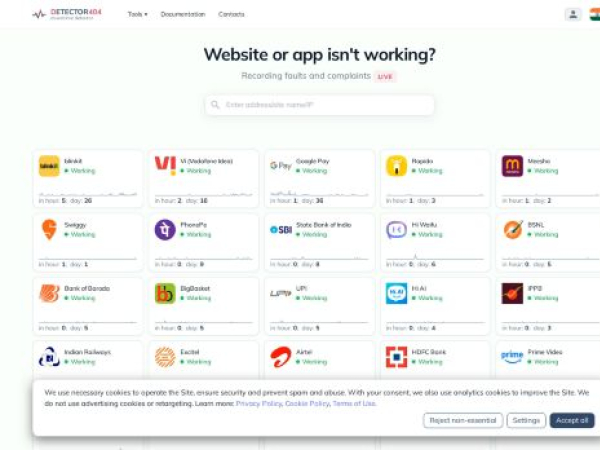Select the HDFC Bank logo
This screenshot has height=450, width=600.
tap(396, 357)
